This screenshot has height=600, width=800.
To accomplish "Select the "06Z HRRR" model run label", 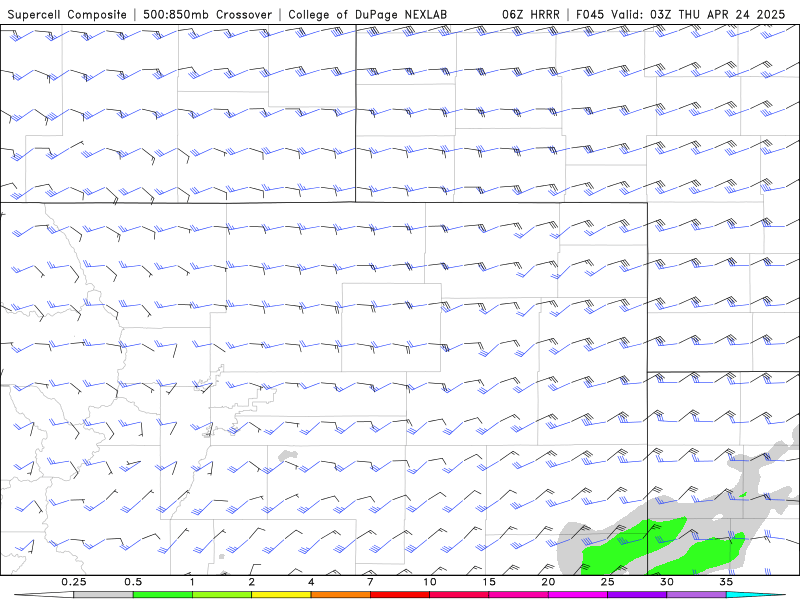I will pos(531,15).
